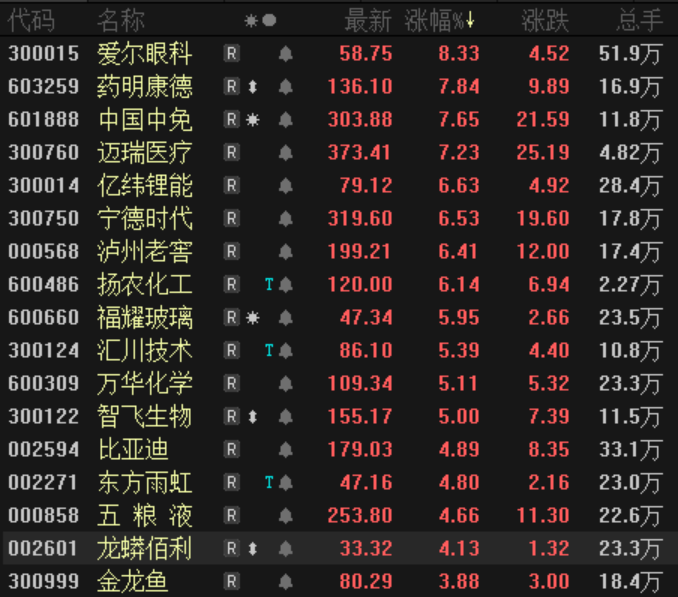Click the R badge on 药明康德 row
This screenshot has width=678, height=597.
(x=232, y=87)
